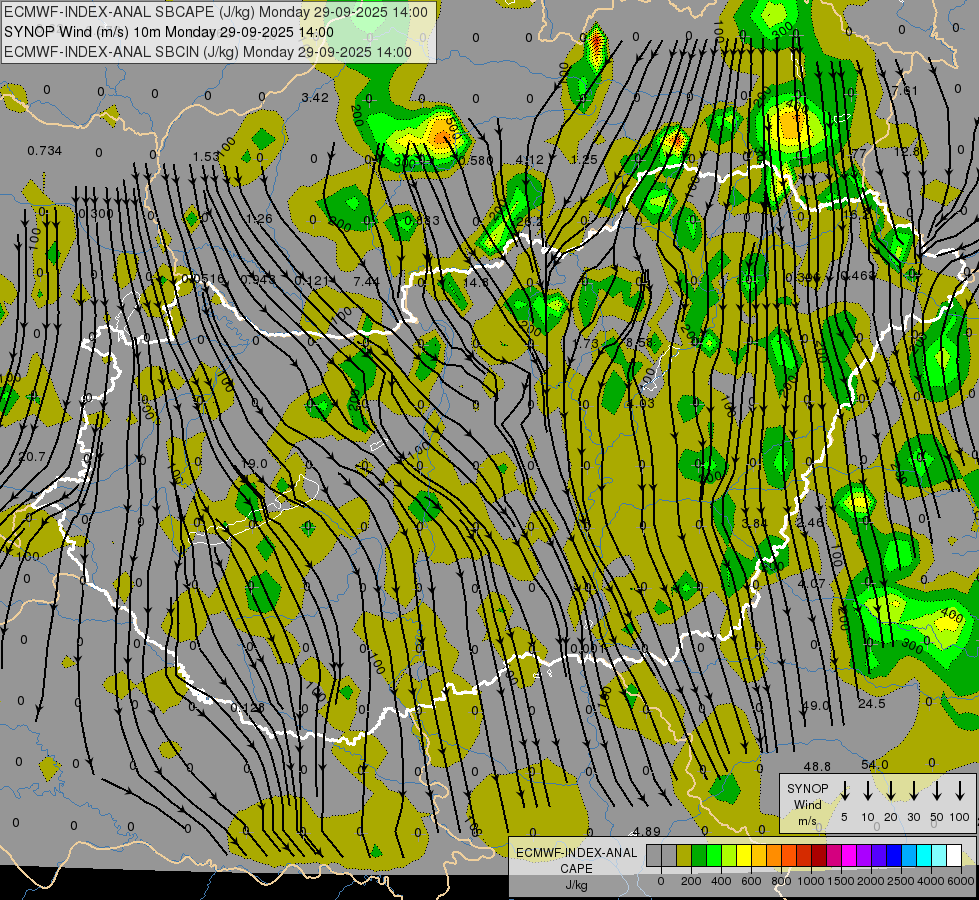Select the yellow 600 J/kg legend swatch

click(x=744, y=855)
